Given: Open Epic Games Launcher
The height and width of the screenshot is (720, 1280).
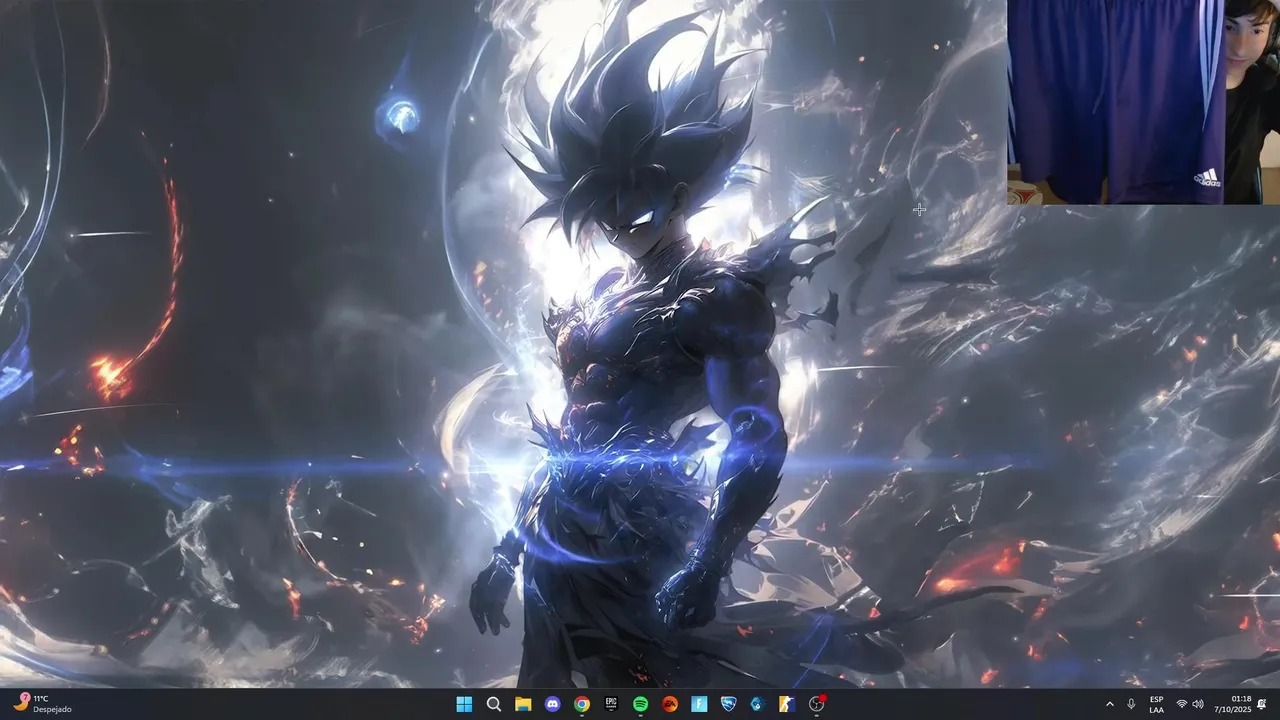Looking at the screenshot, I should [x=611, y=704].
